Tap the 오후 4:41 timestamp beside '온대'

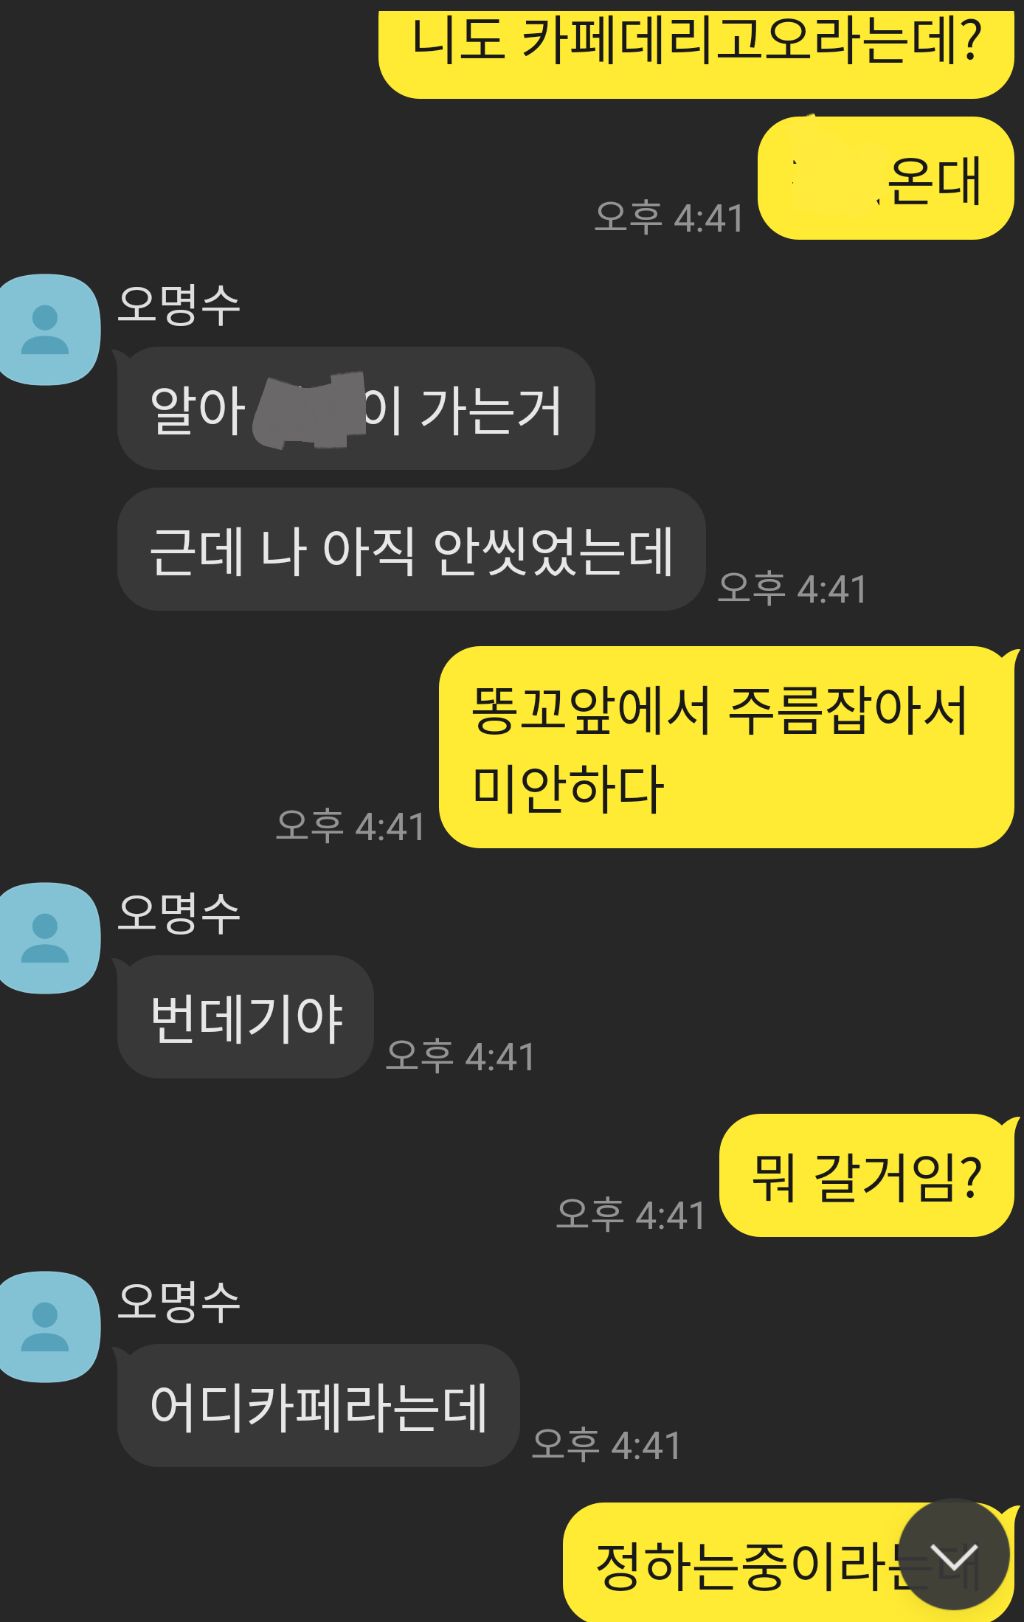pos(669,217)
